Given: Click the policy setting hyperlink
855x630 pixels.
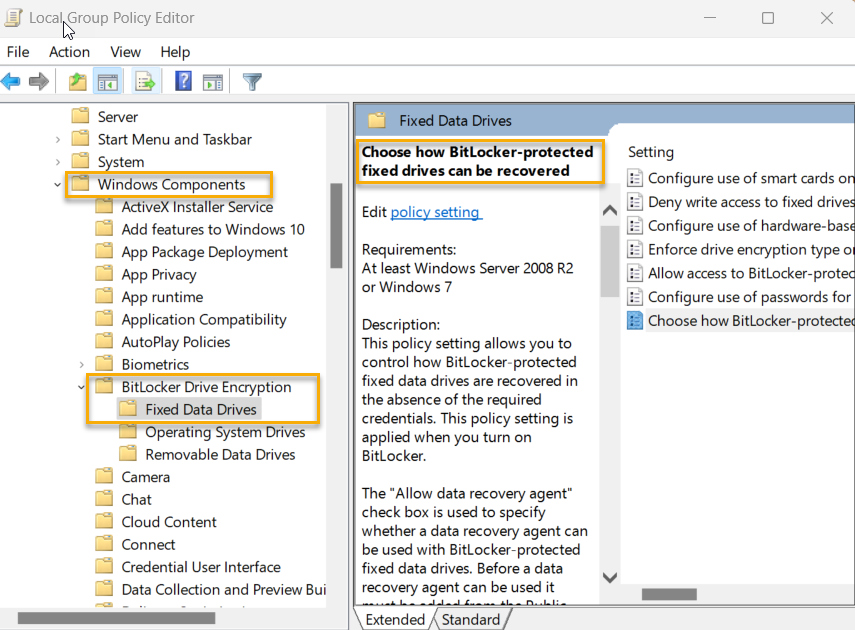Looking at the screenshot, I should 435,210.
